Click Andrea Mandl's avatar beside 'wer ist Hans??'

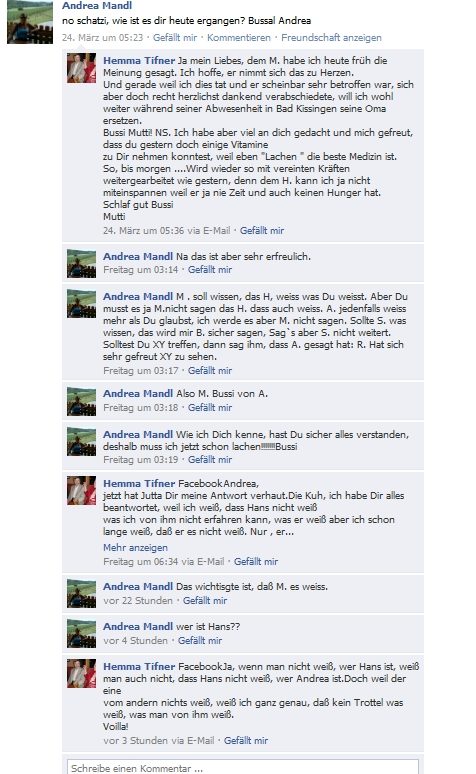pos(81,633)
